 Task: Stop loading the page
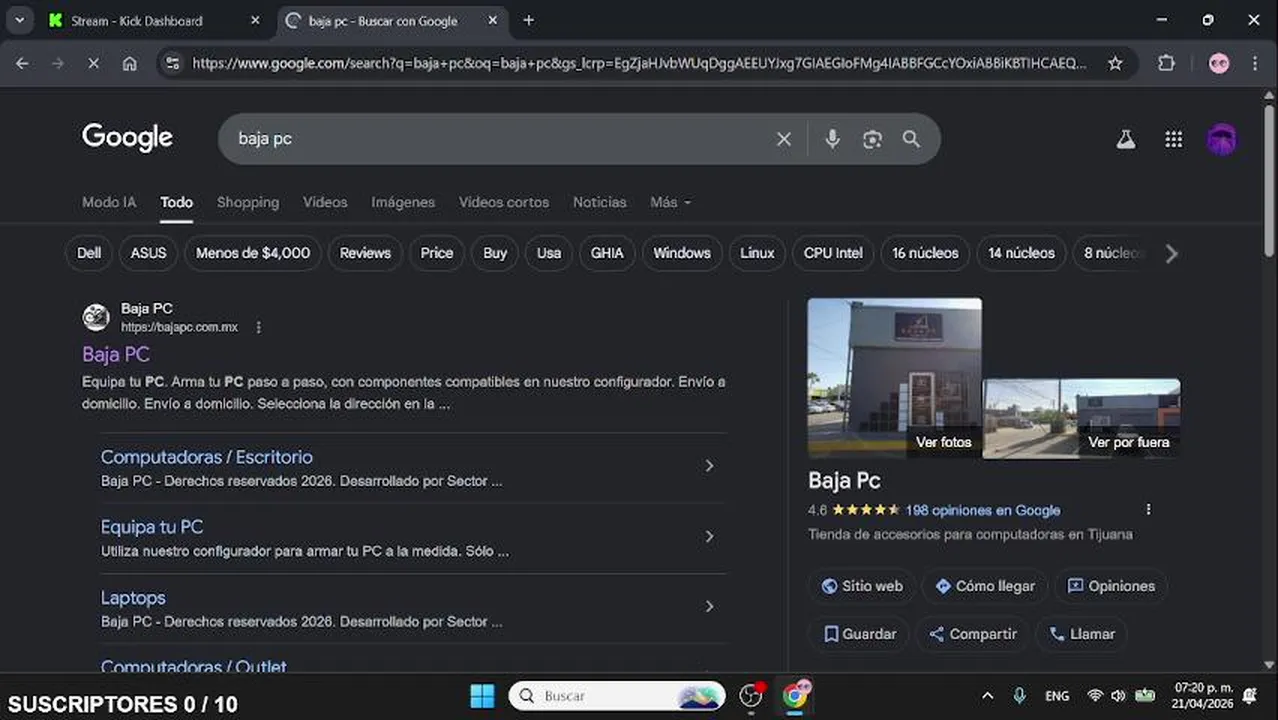[93, 63]
